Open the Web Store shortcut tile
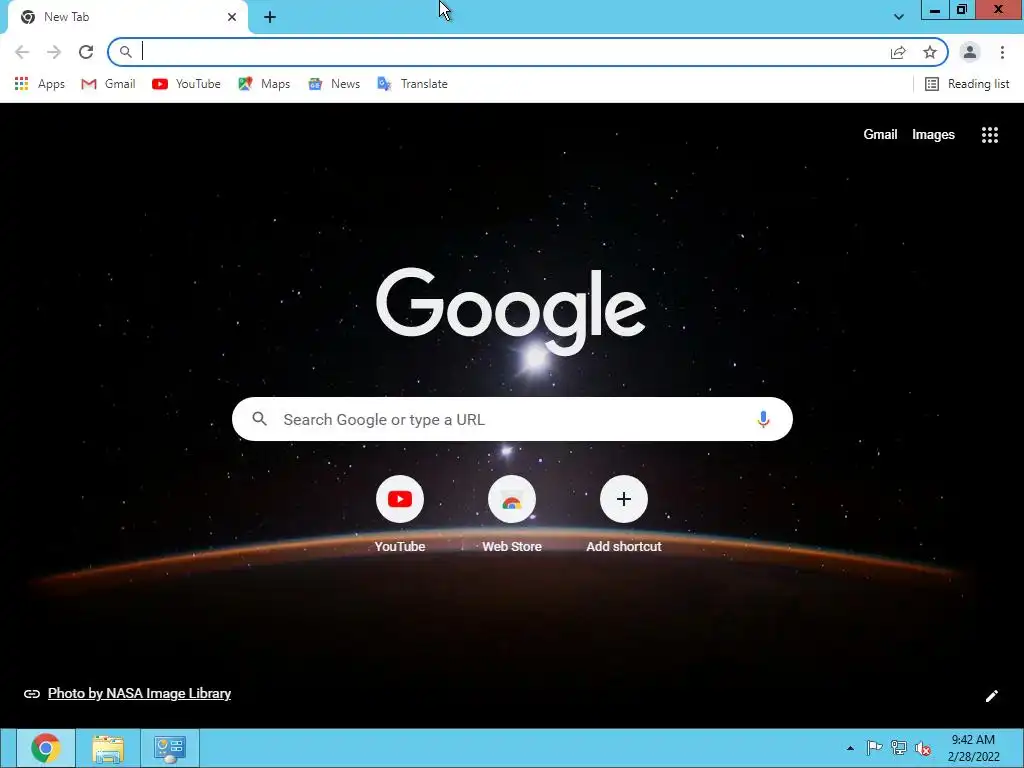Viewport: 1024px width, 768px height. tap(511, 515)
